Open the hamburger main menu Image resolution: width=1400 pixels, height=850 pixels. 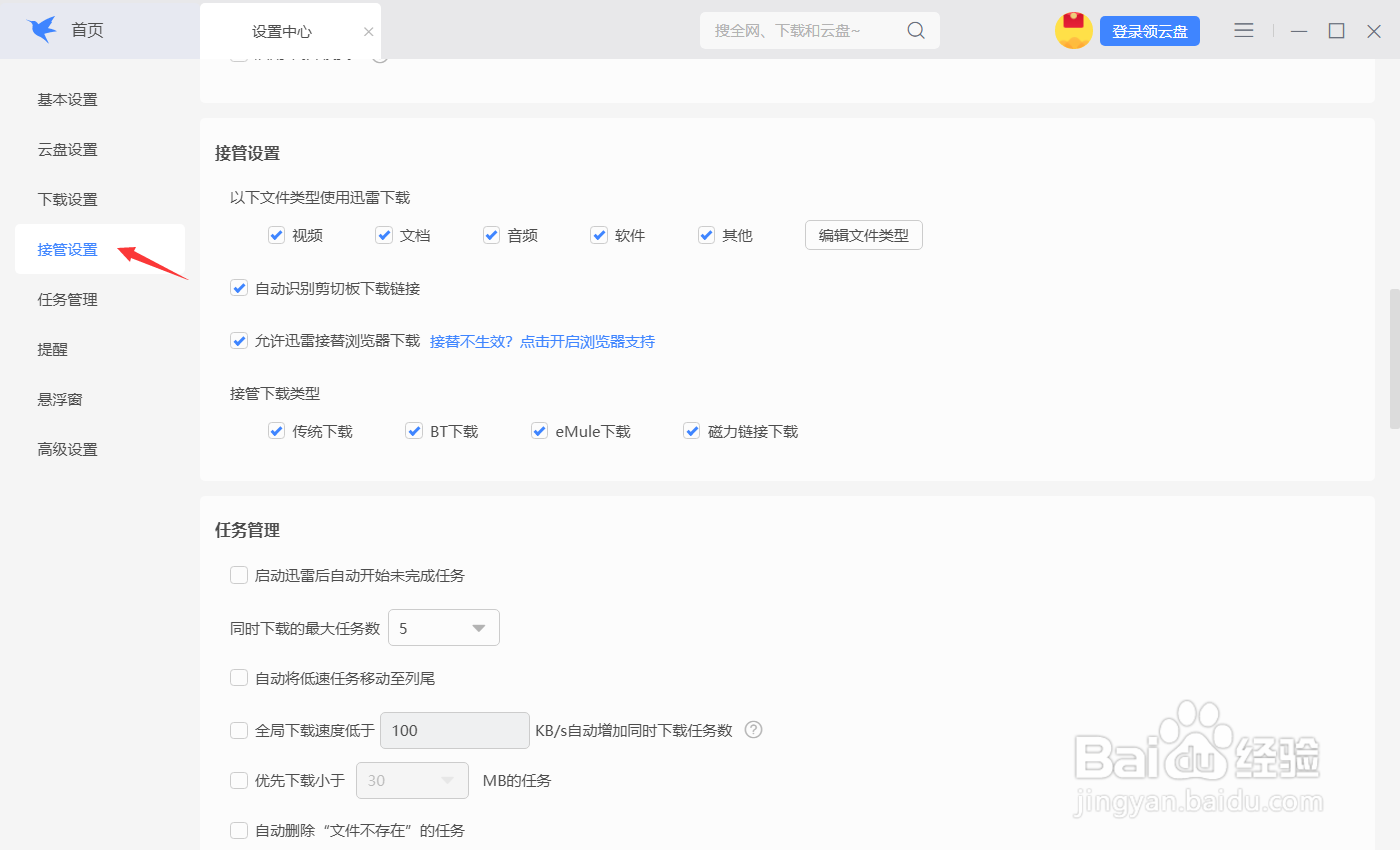click(1244, 31)
